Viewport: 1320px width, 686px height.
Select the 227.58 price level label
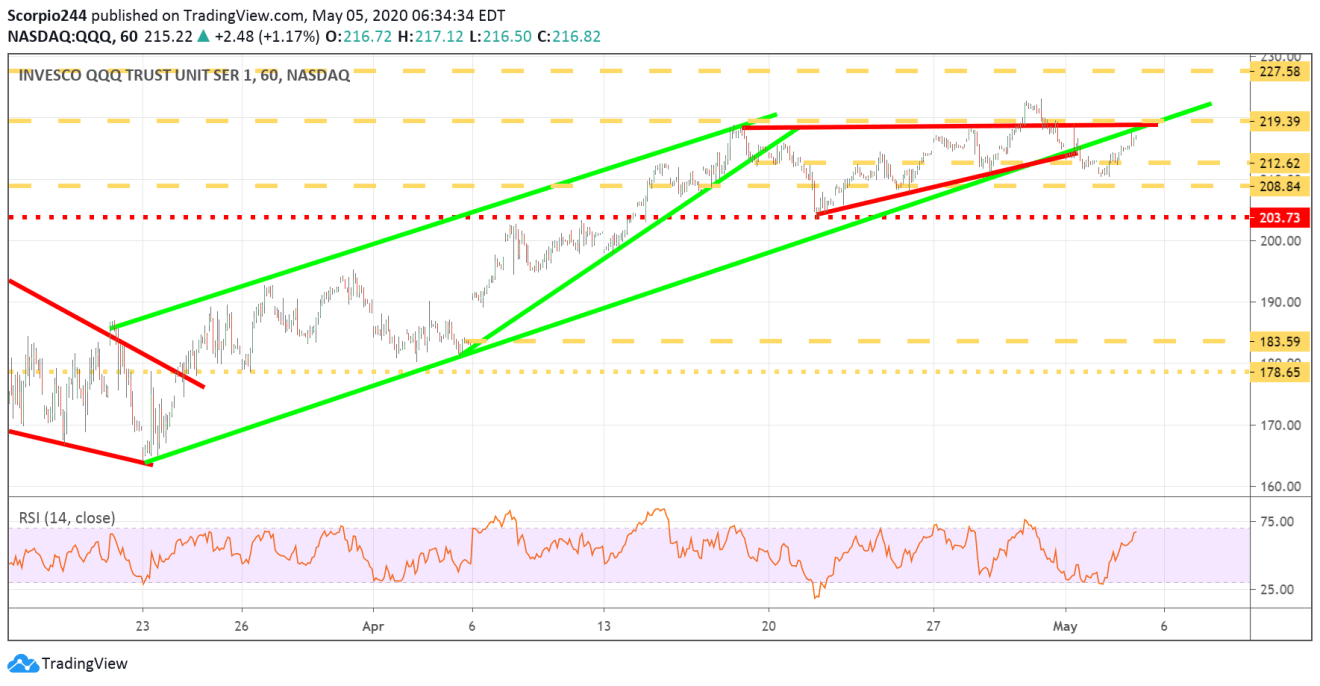(x=1281, y=71)
